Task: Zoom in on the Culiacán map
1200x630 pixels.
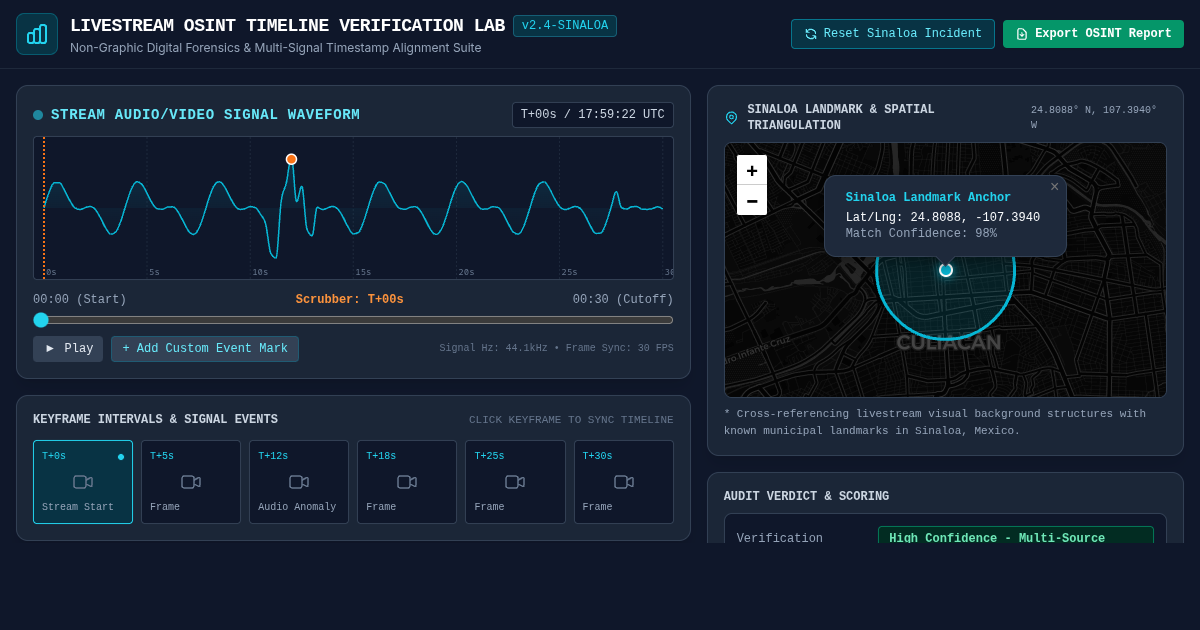Action: [x=752, y=170]
